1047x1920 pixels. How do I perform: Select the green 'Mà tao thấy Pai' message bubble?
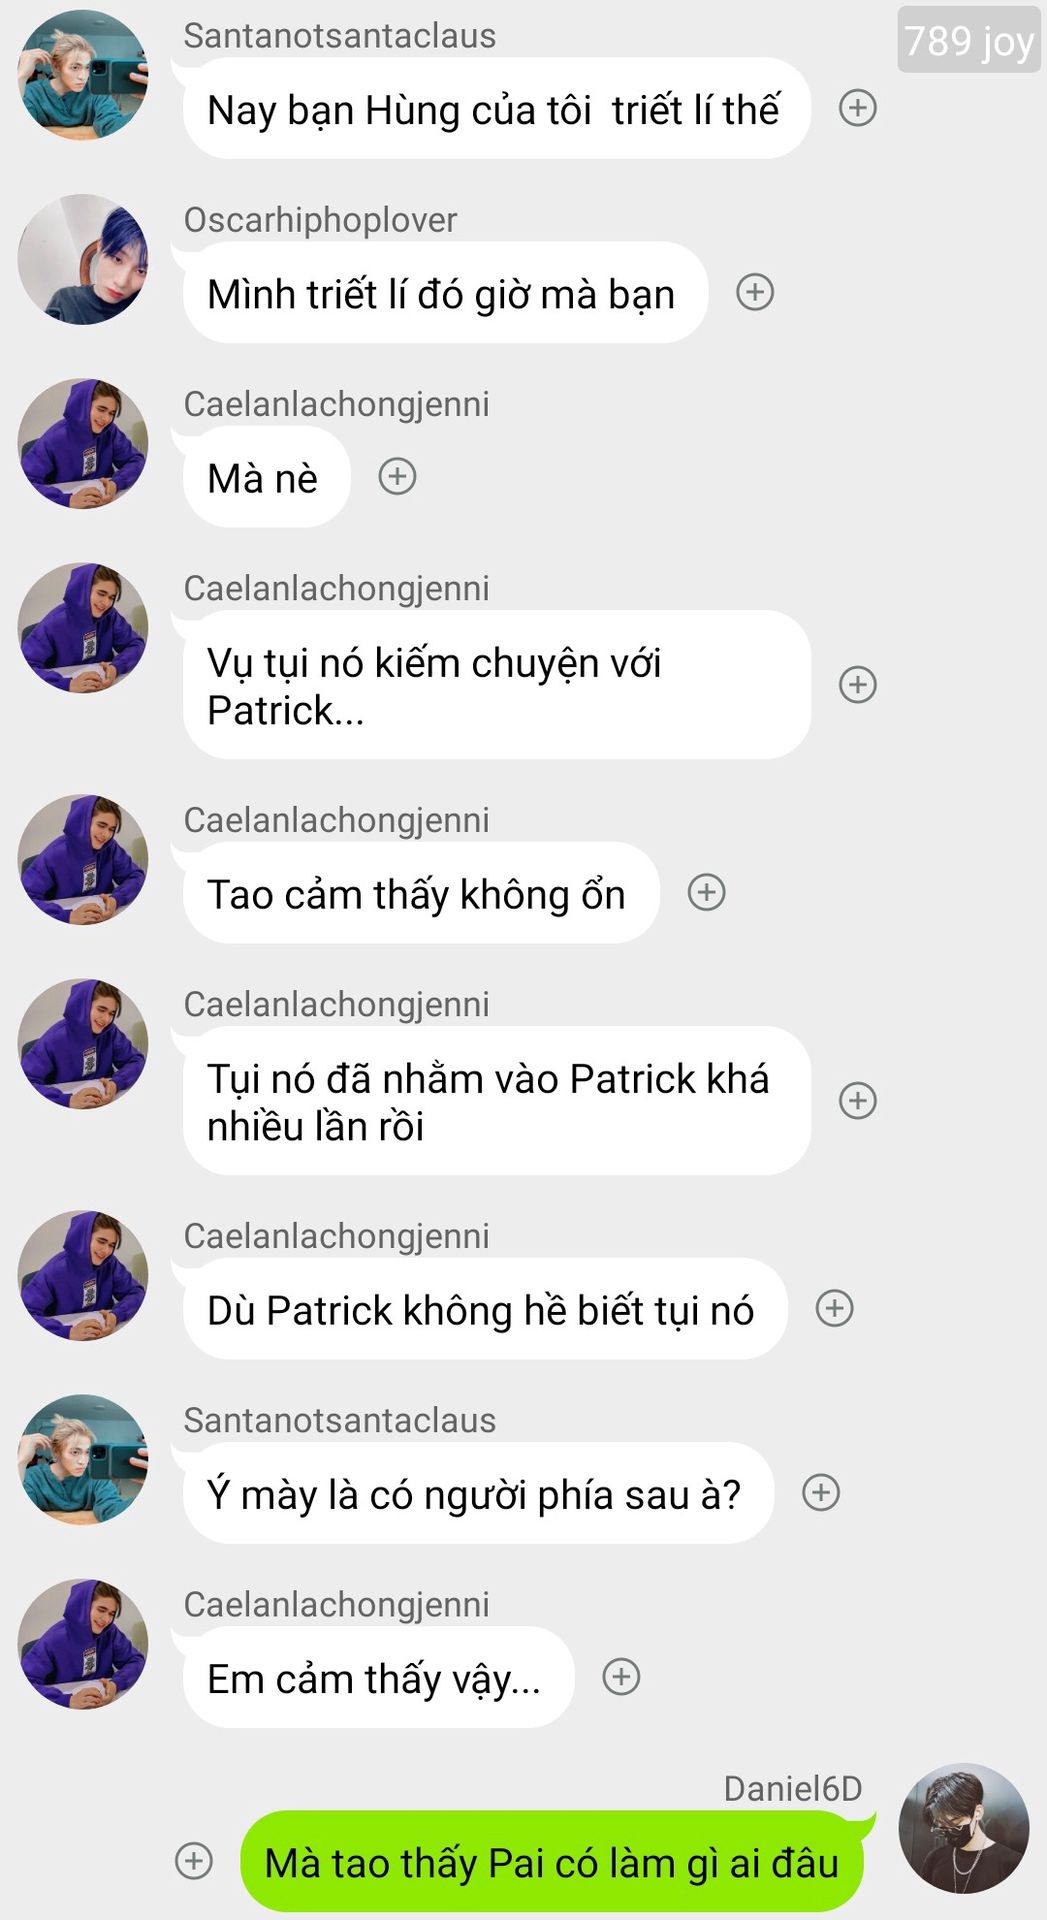[551, 1862]
